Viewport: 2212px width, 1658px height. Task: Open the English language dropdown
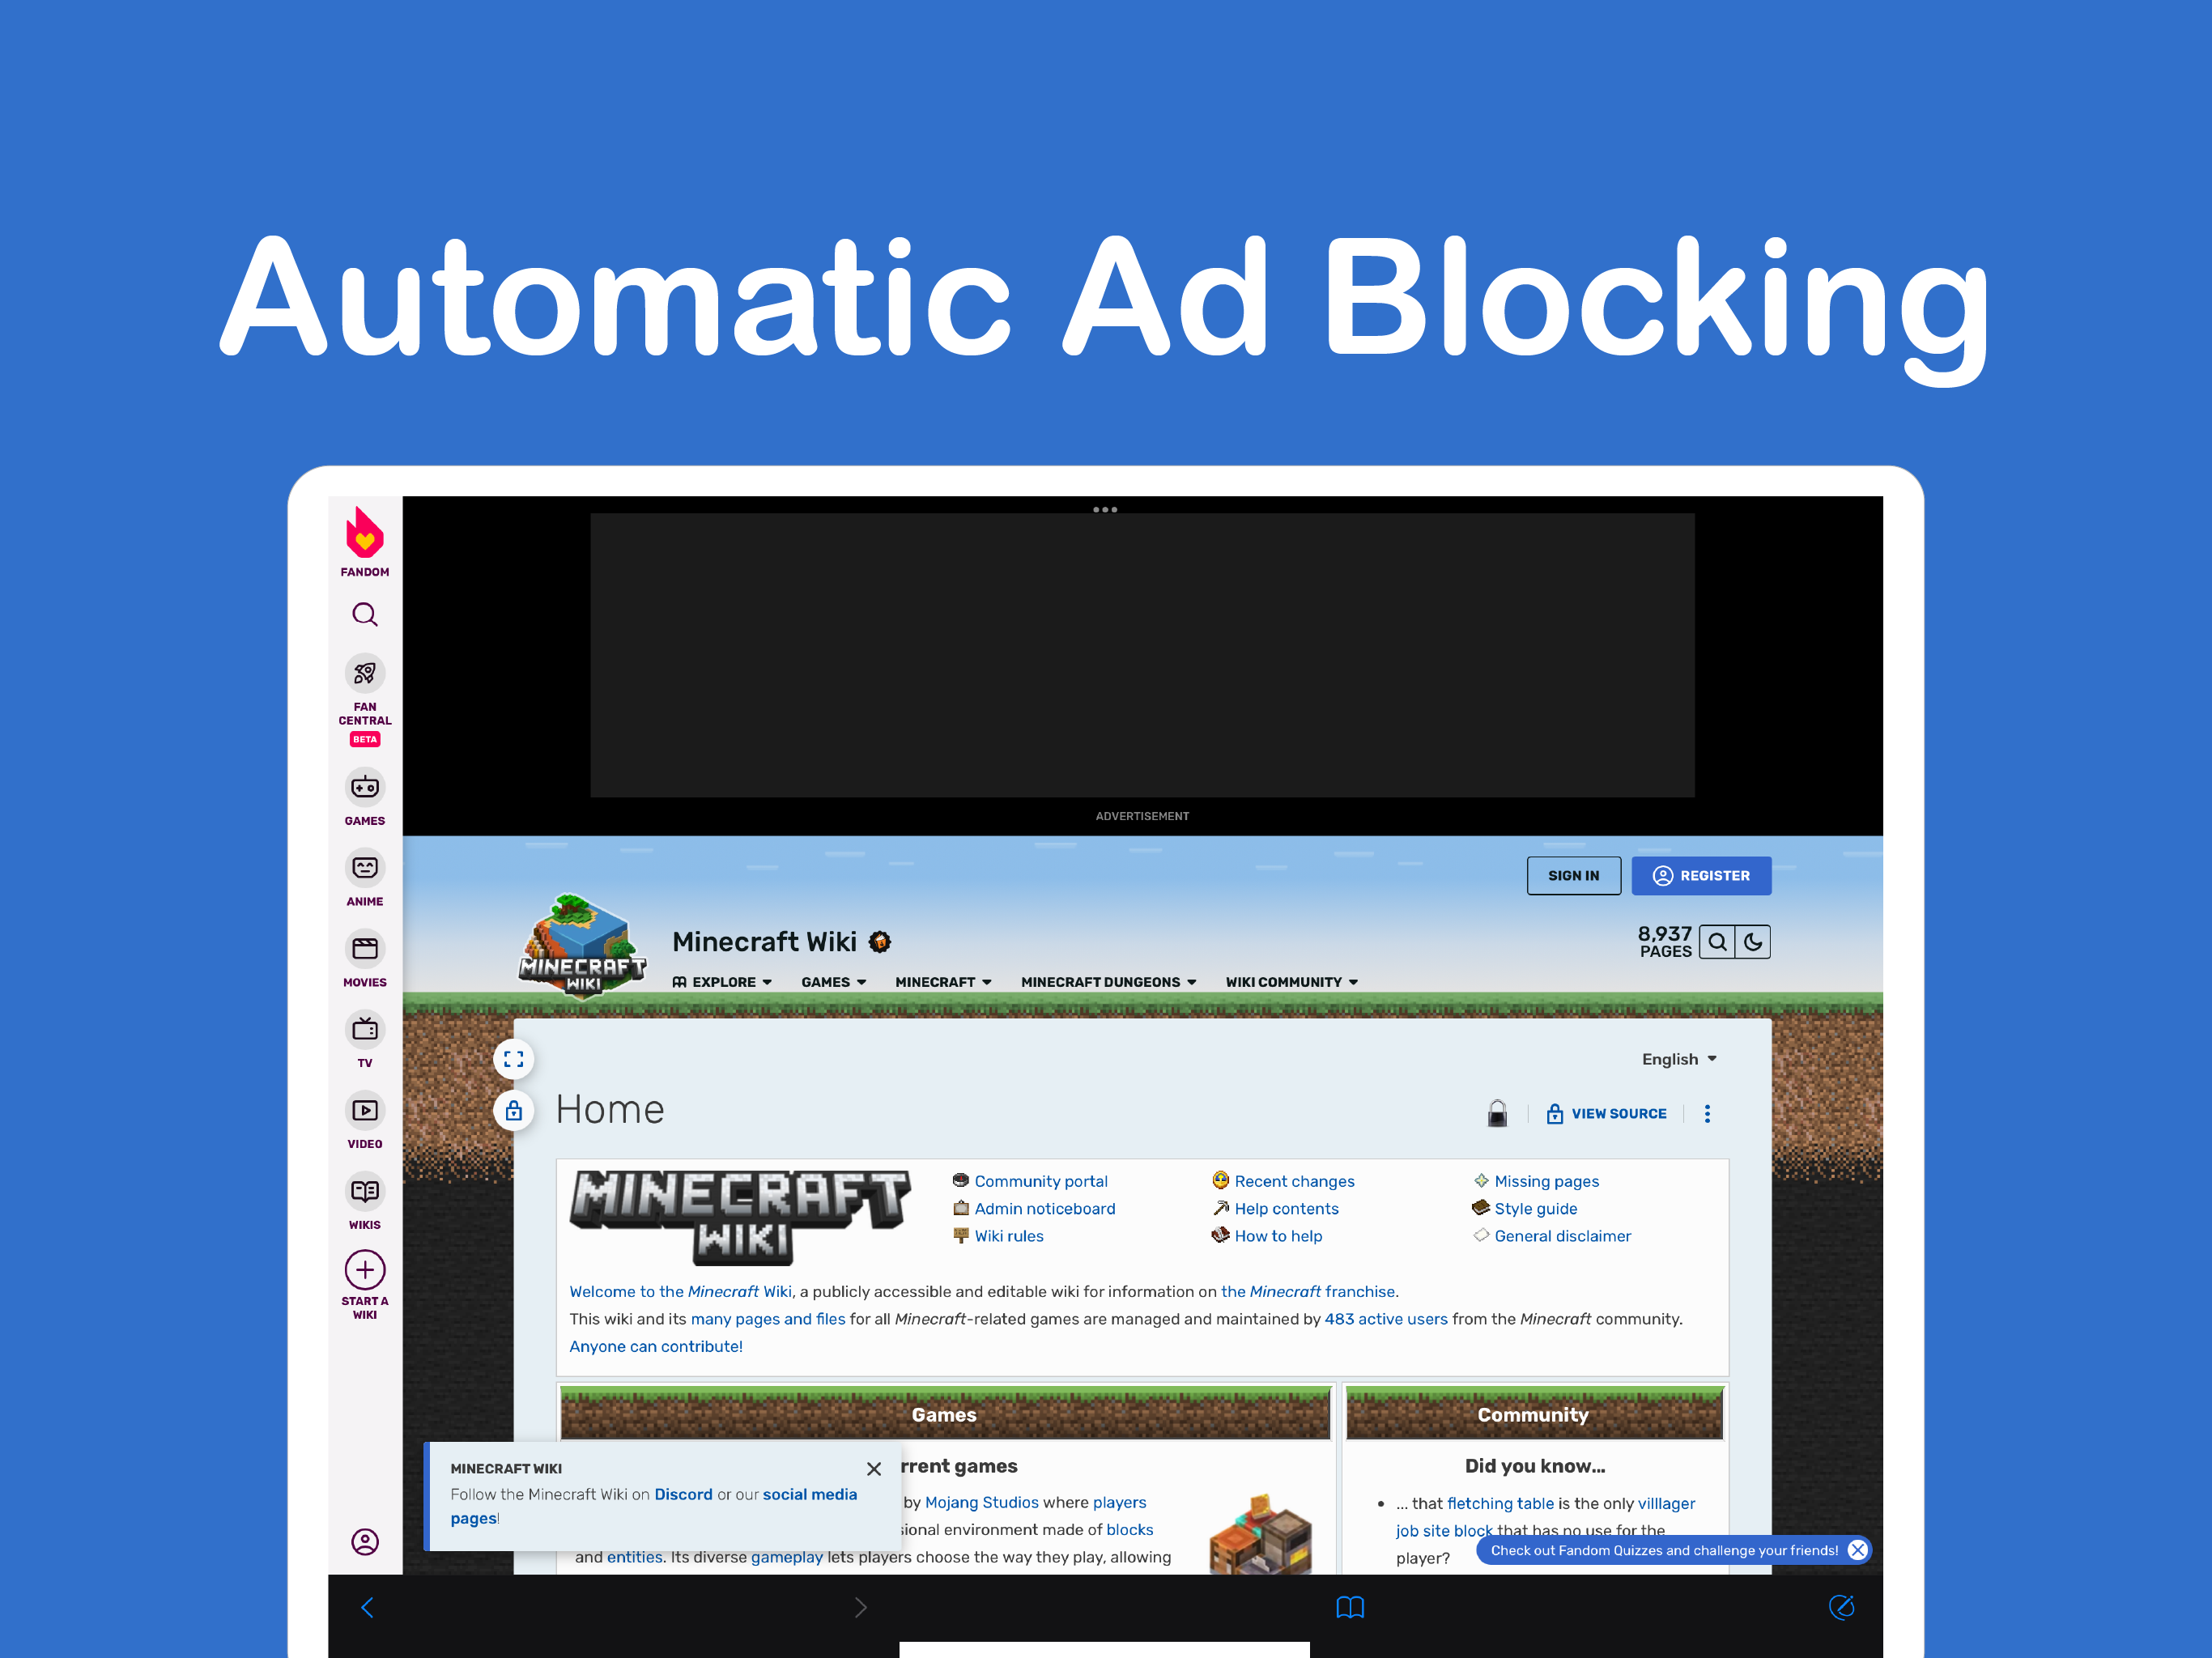1679,1059
